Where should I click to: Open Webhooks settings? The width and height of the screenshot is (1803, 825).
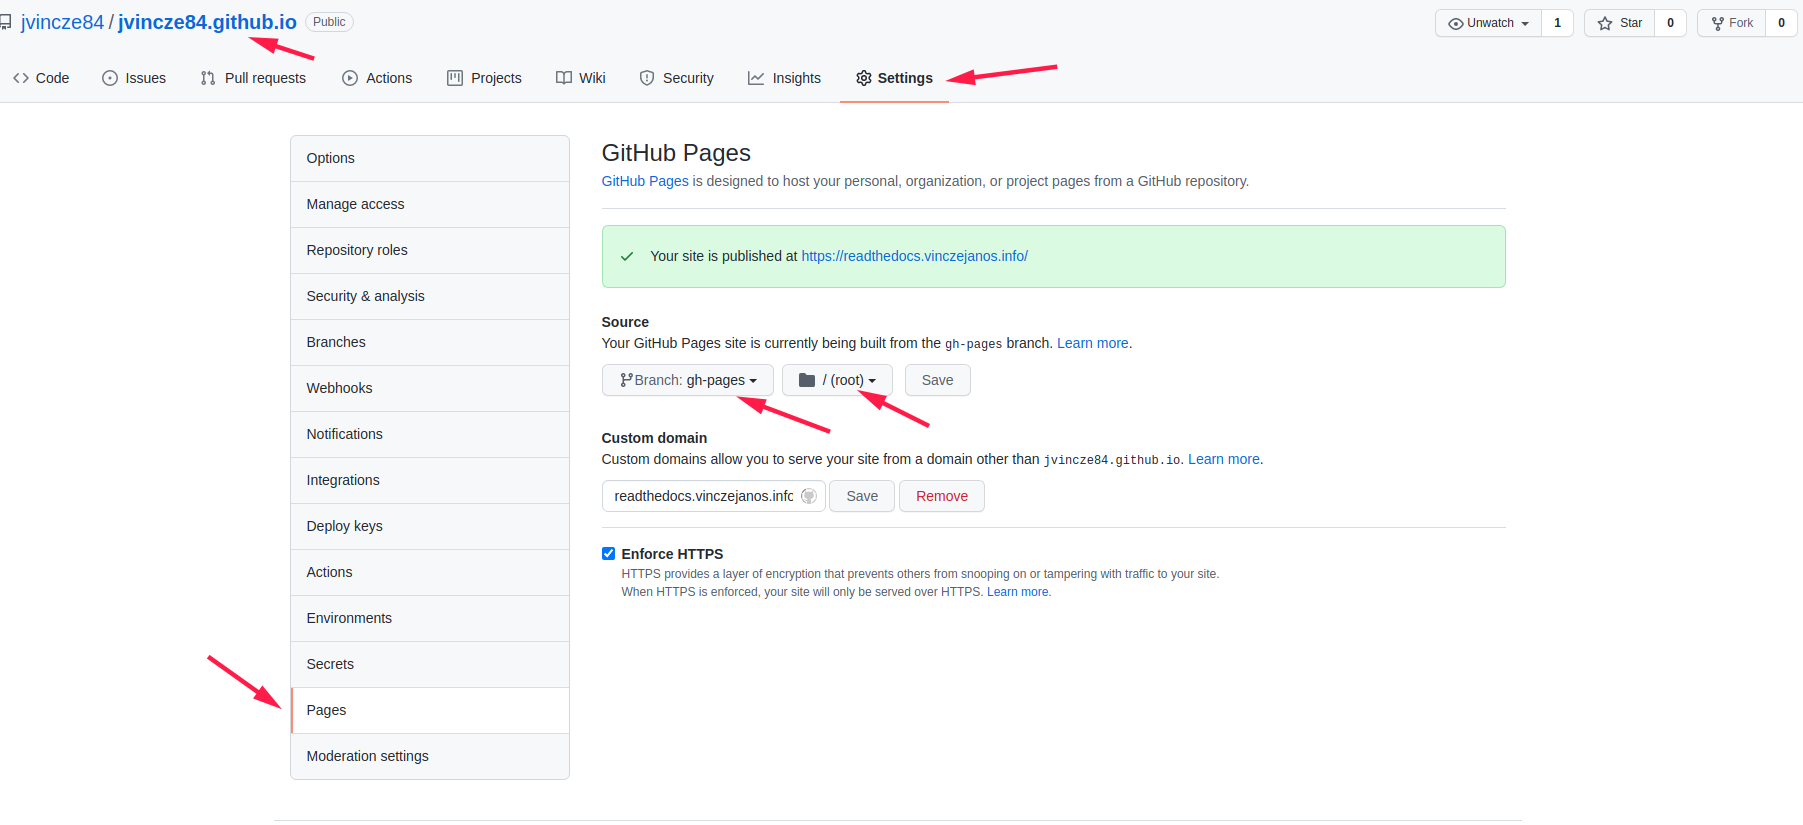click(430, 388)
